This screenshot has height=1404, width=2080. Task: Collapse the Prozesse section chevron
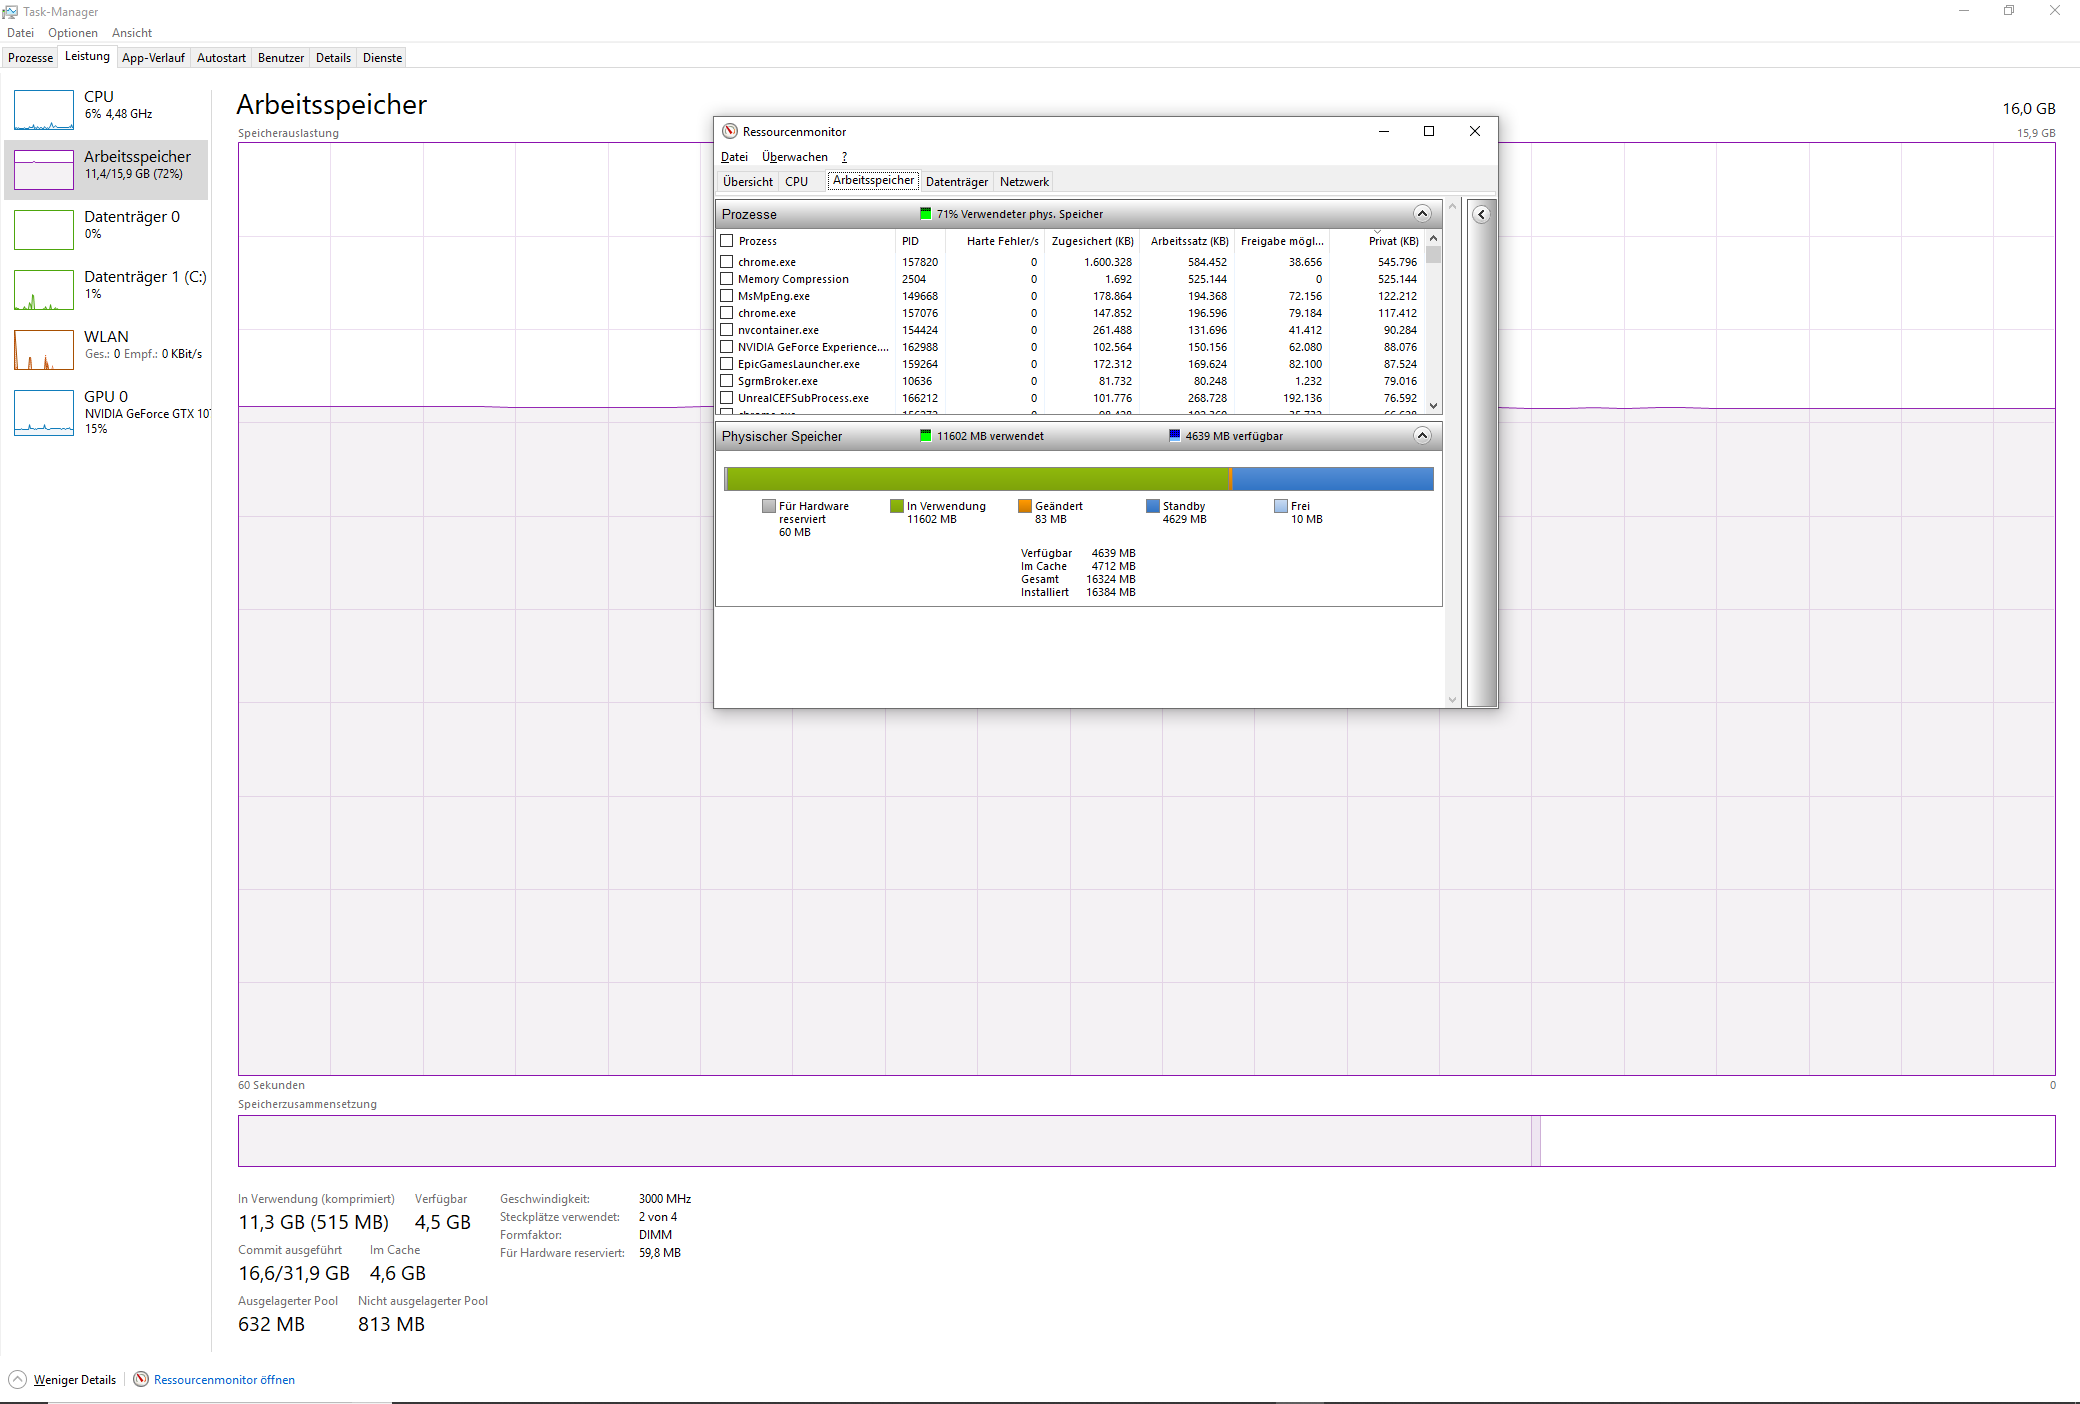1422,214
